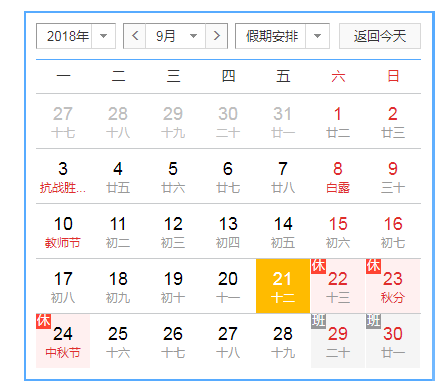Image resolution: width=435 pixels, height=386 pixels.
Task: Select September 28 date
Action: 283,341
